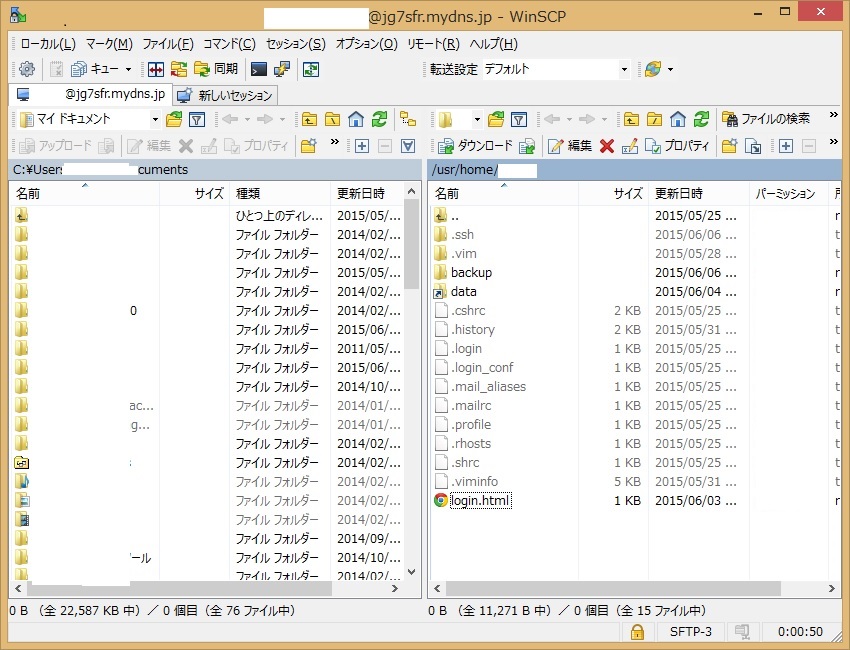Screen dimensions: 850x650
Task: Click the red delete X in remote toolbar
Action: (x=607, y=146)
